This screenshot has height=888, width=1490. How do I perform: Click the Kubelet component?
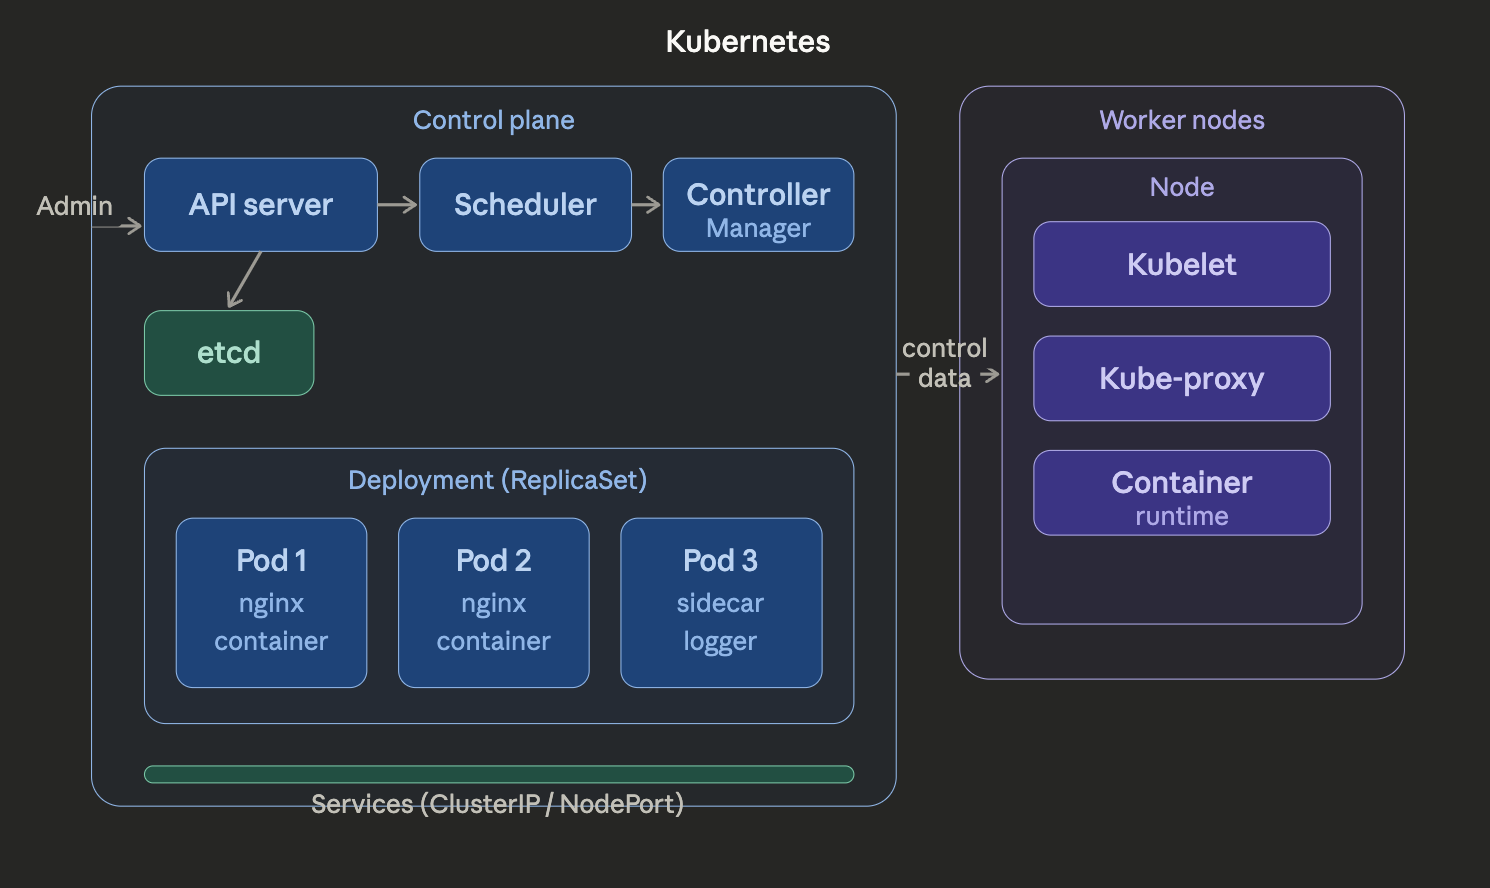pos(1181,264)
